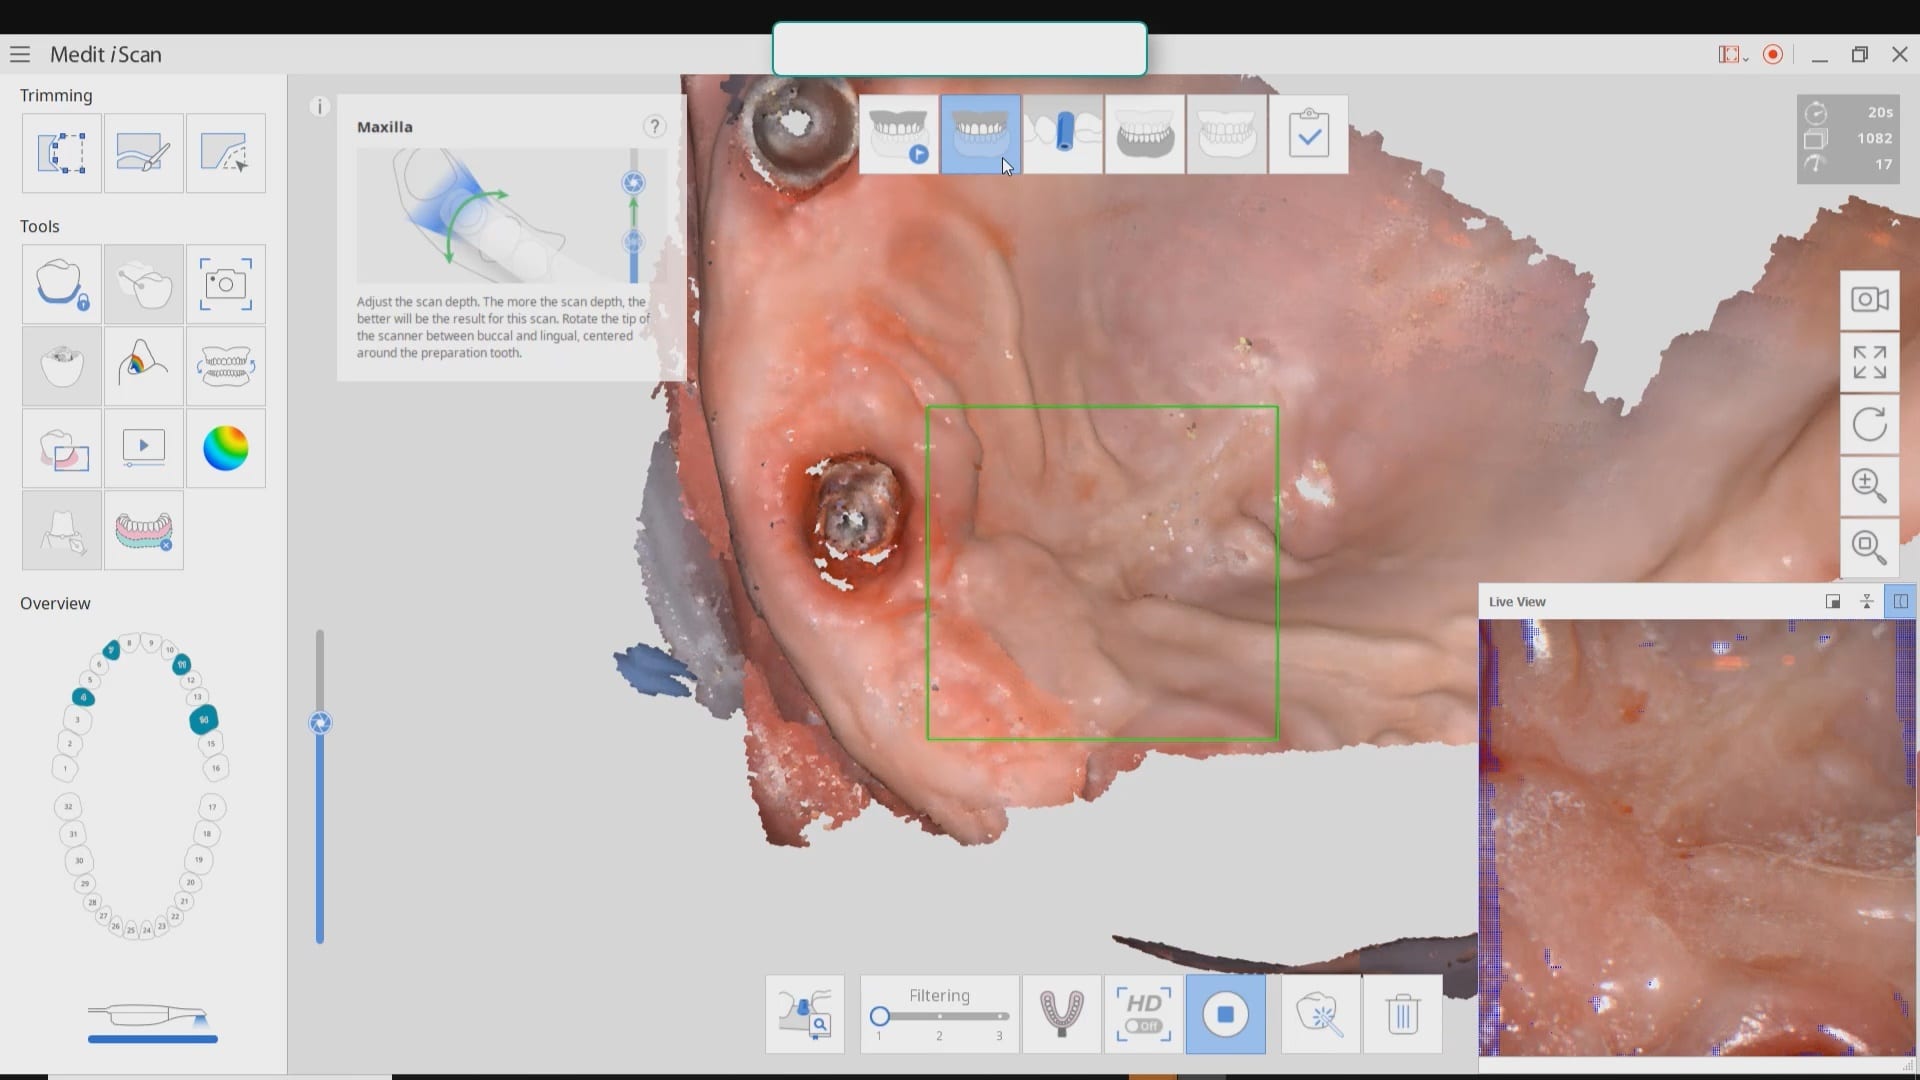The height and width of the screenshot is (1080, 1920).
Task: Switch to the scanbody stage tab
Action: [x=1062, y=134]
